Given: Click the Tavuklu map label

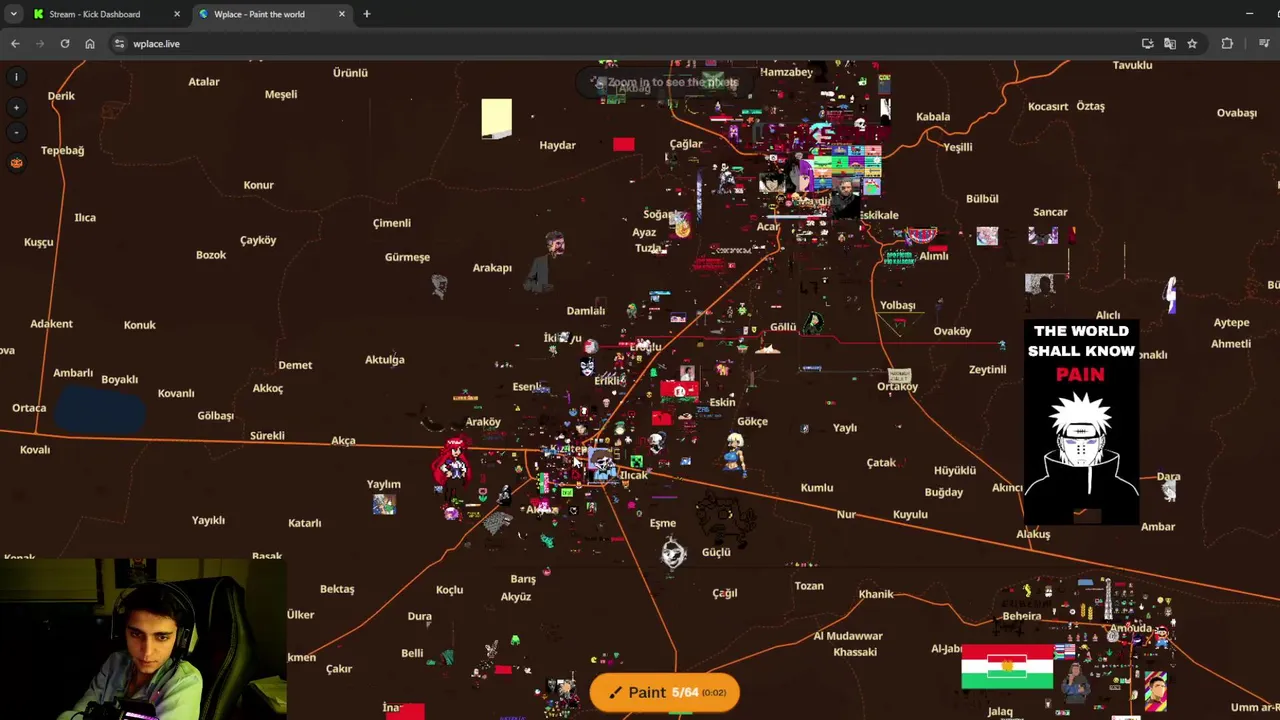Looking at the screenshot, I should 1133,66.
